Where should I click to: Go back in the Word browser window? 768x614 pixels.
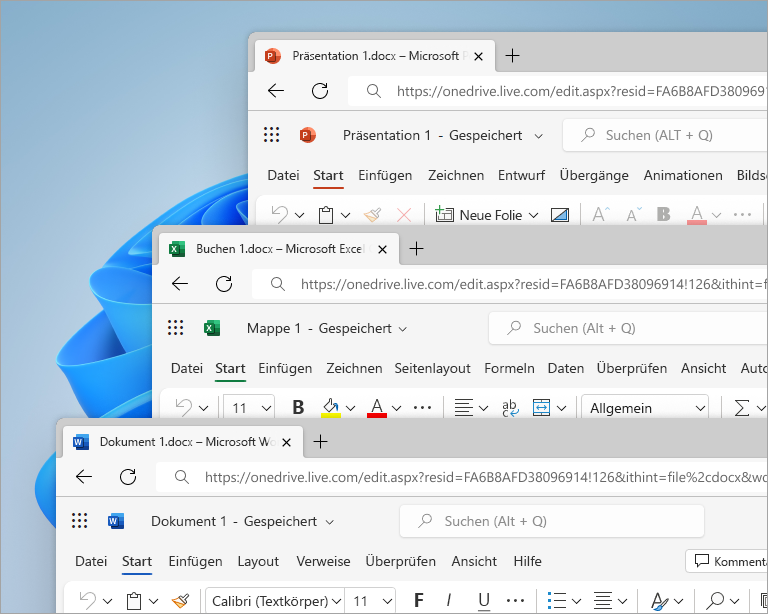(84, 476)
